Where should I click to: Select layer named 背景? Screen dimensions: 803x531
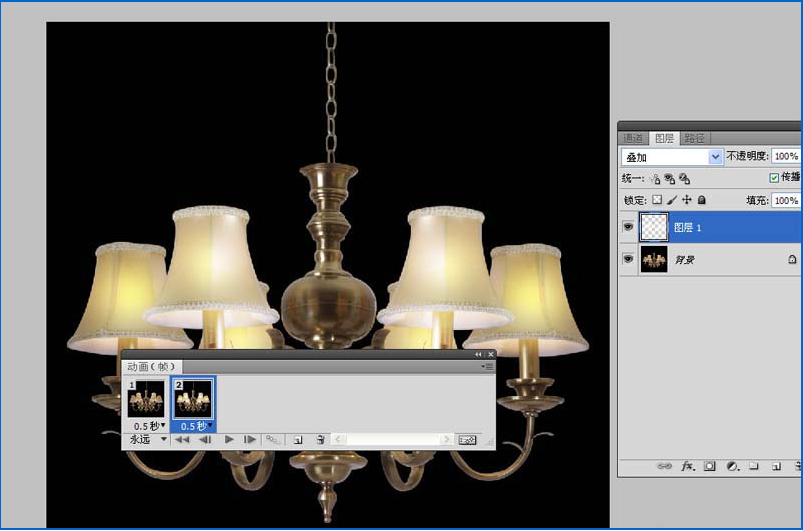coord(710,259)
